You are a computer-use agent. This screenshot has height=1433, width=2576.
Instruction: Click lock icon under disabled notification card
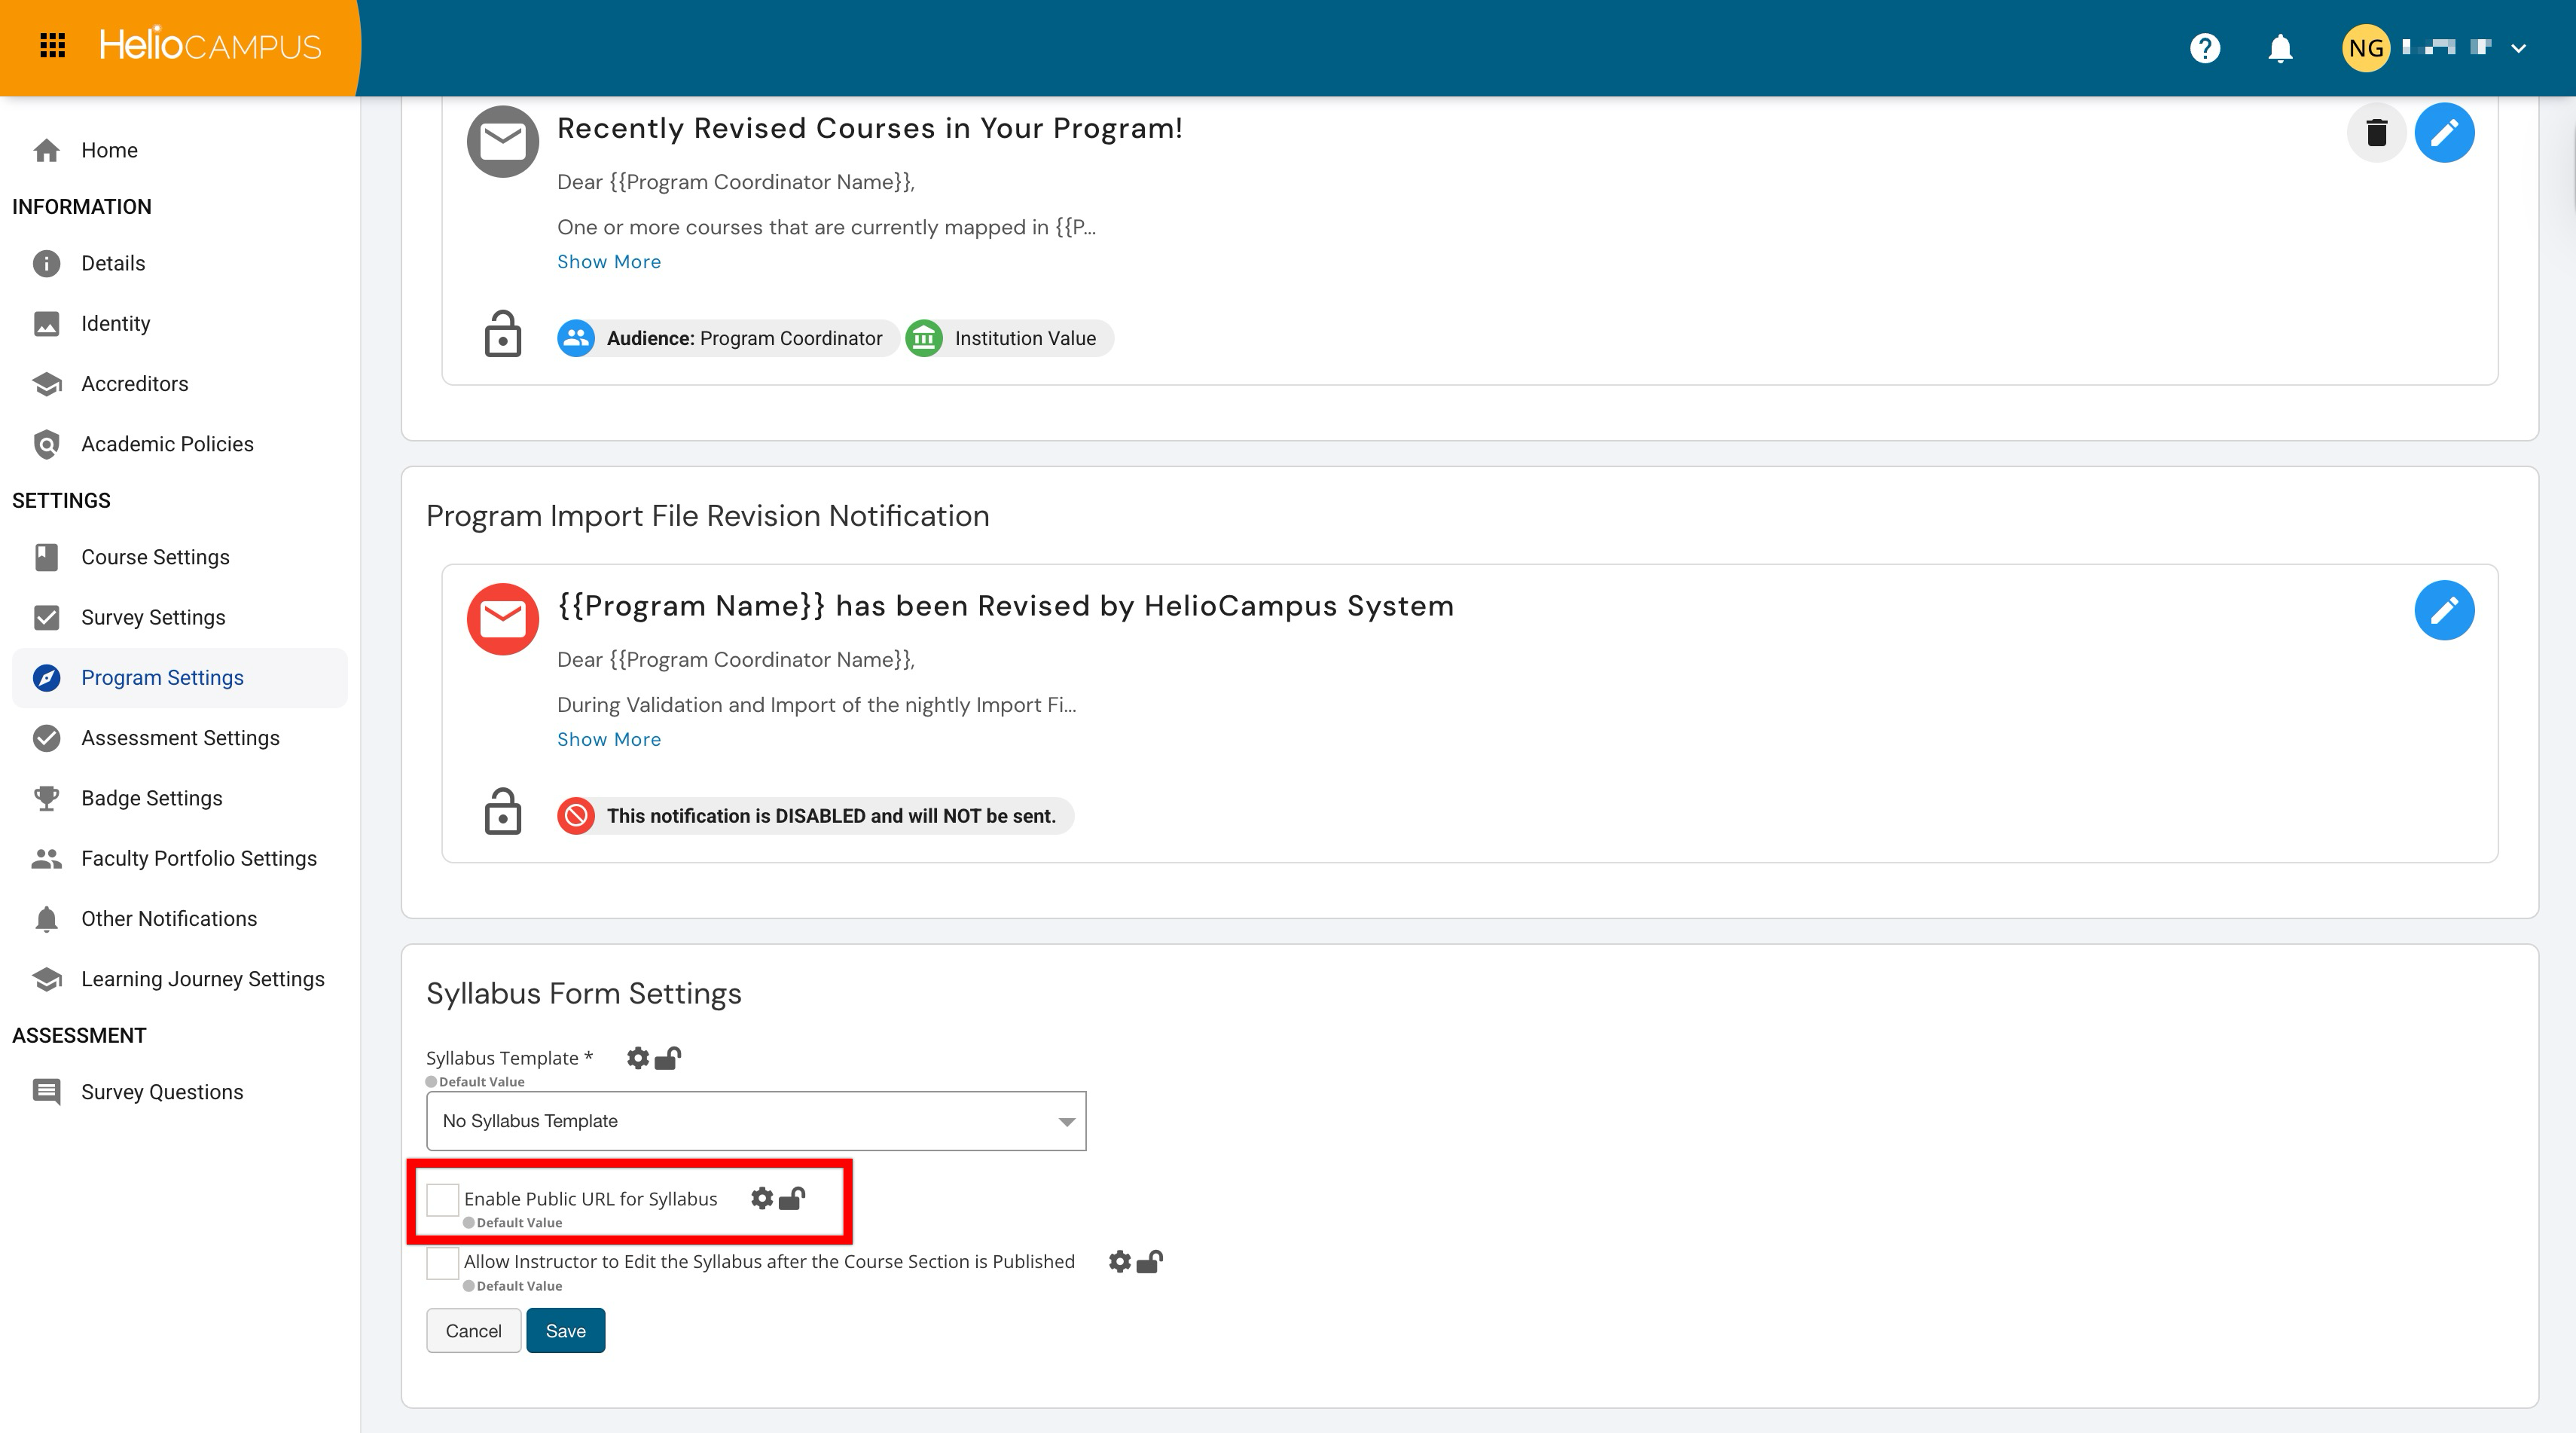[503, 812]
